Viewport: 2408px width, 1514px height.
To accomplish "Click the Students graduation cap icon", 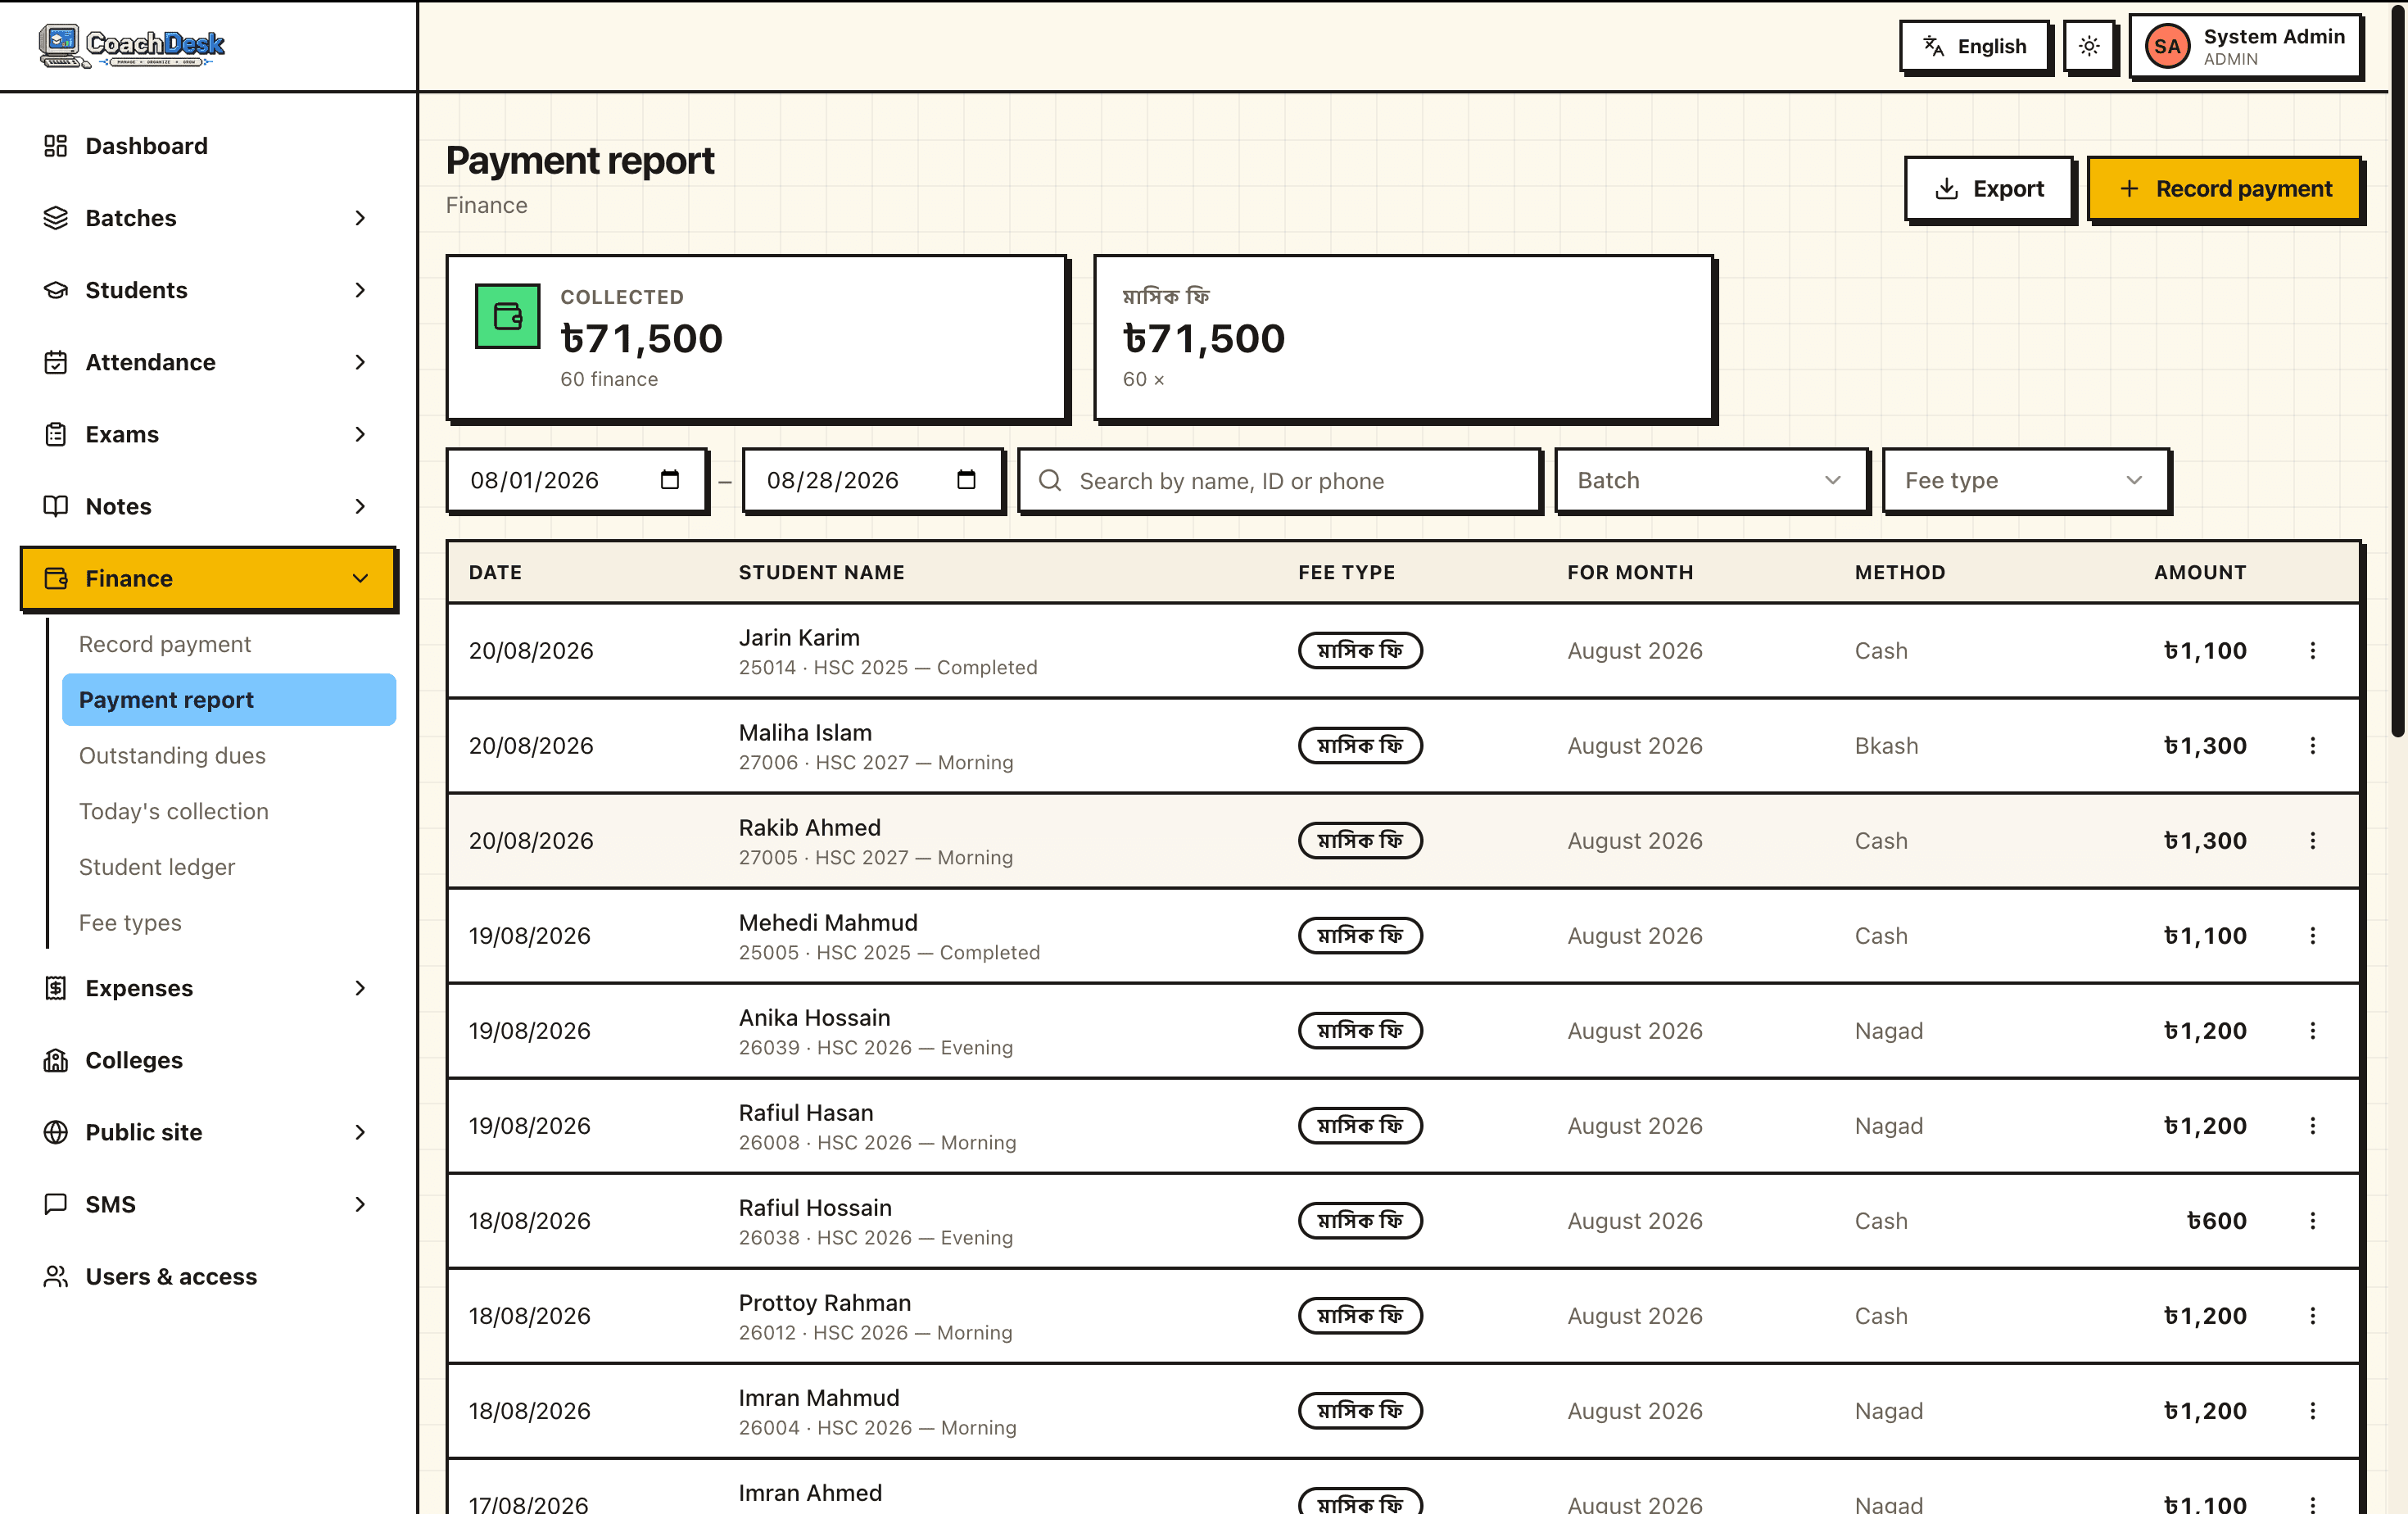I will point(56,290).
